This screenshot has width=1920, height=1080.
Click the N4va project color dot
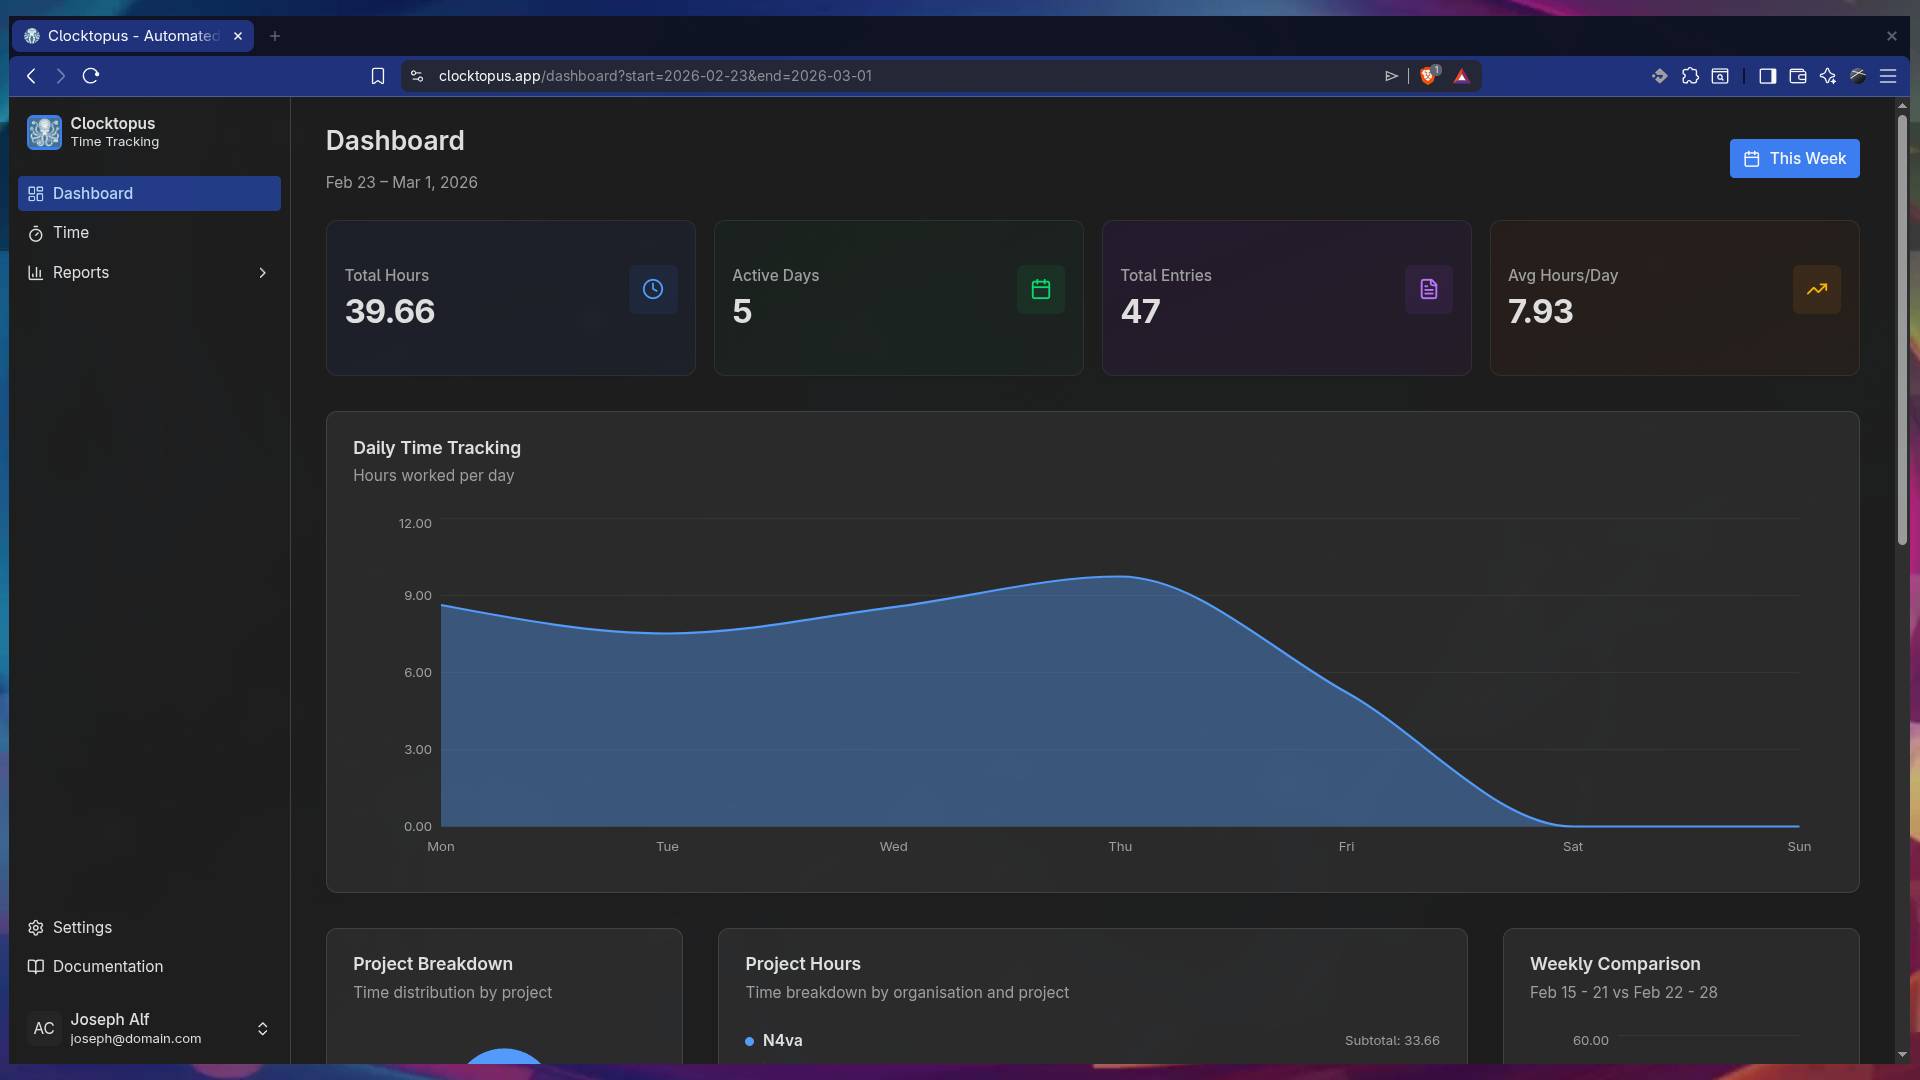(750, 1041)
